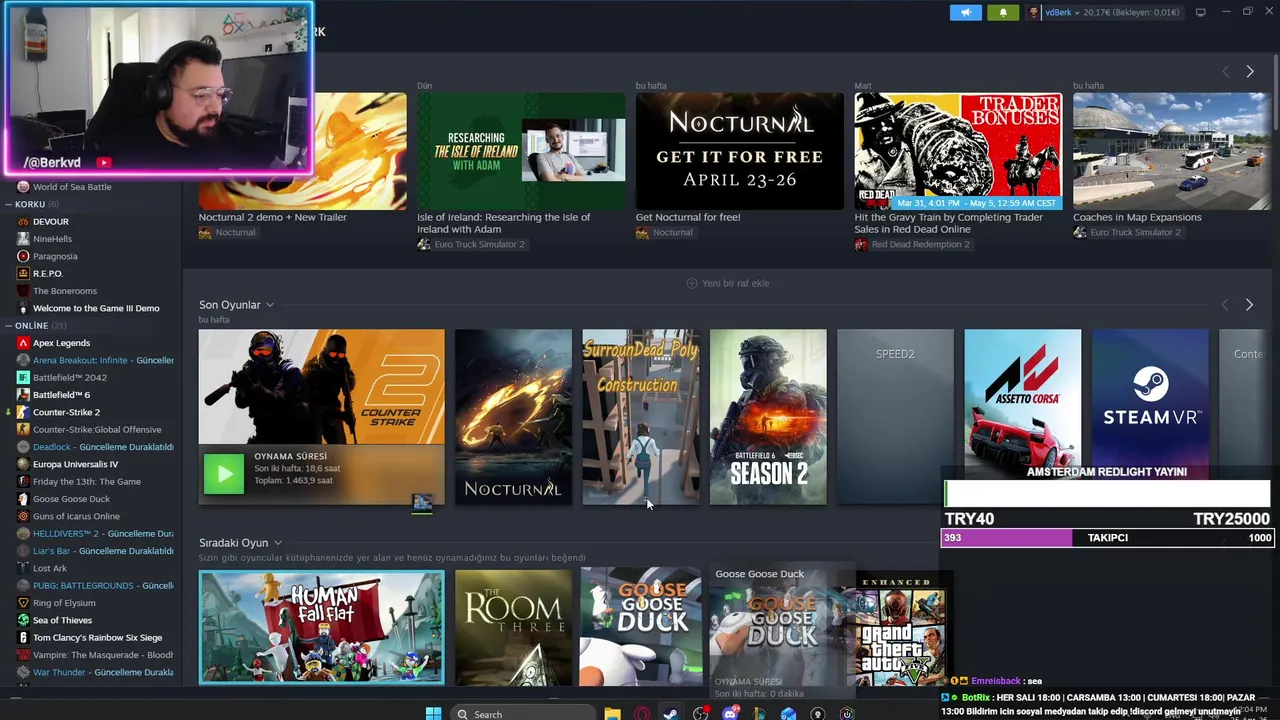1280x720 pixels.
Task: Go to next news items arrow
Action: tap(1249, 71)
